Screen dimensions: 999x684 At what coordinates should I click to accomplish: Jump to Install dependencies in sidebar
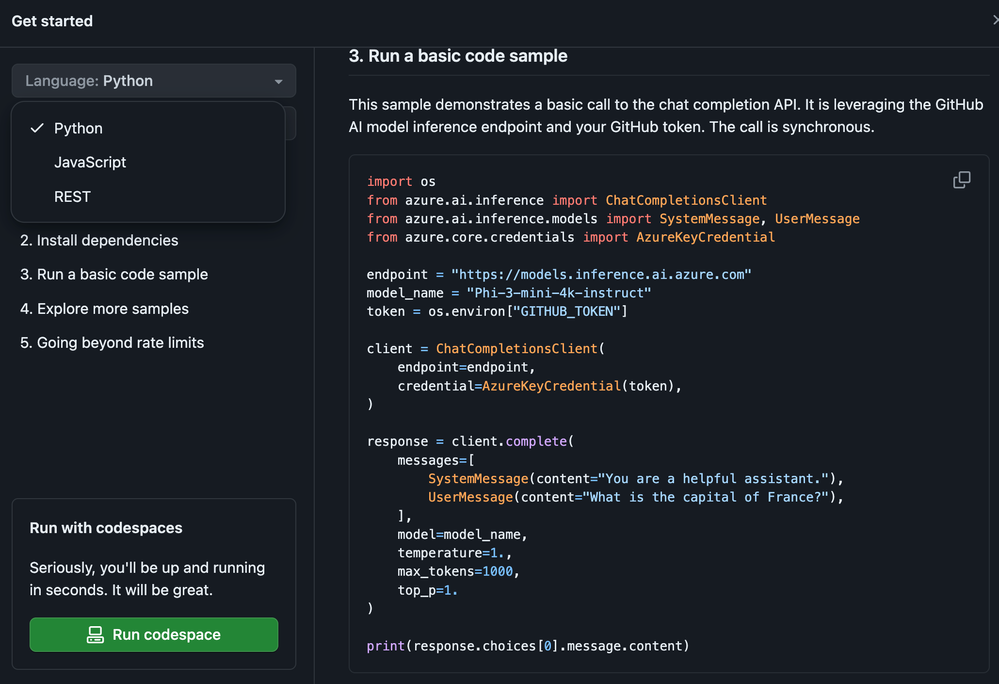[99, 240]
